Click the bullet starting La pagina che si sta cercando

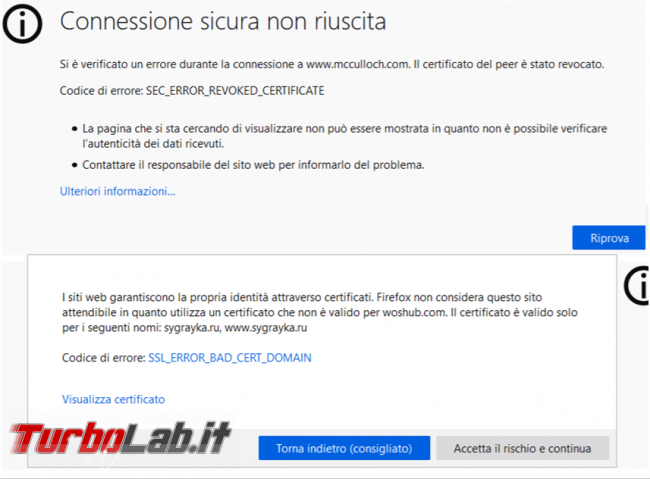click(x=344, y=136)
